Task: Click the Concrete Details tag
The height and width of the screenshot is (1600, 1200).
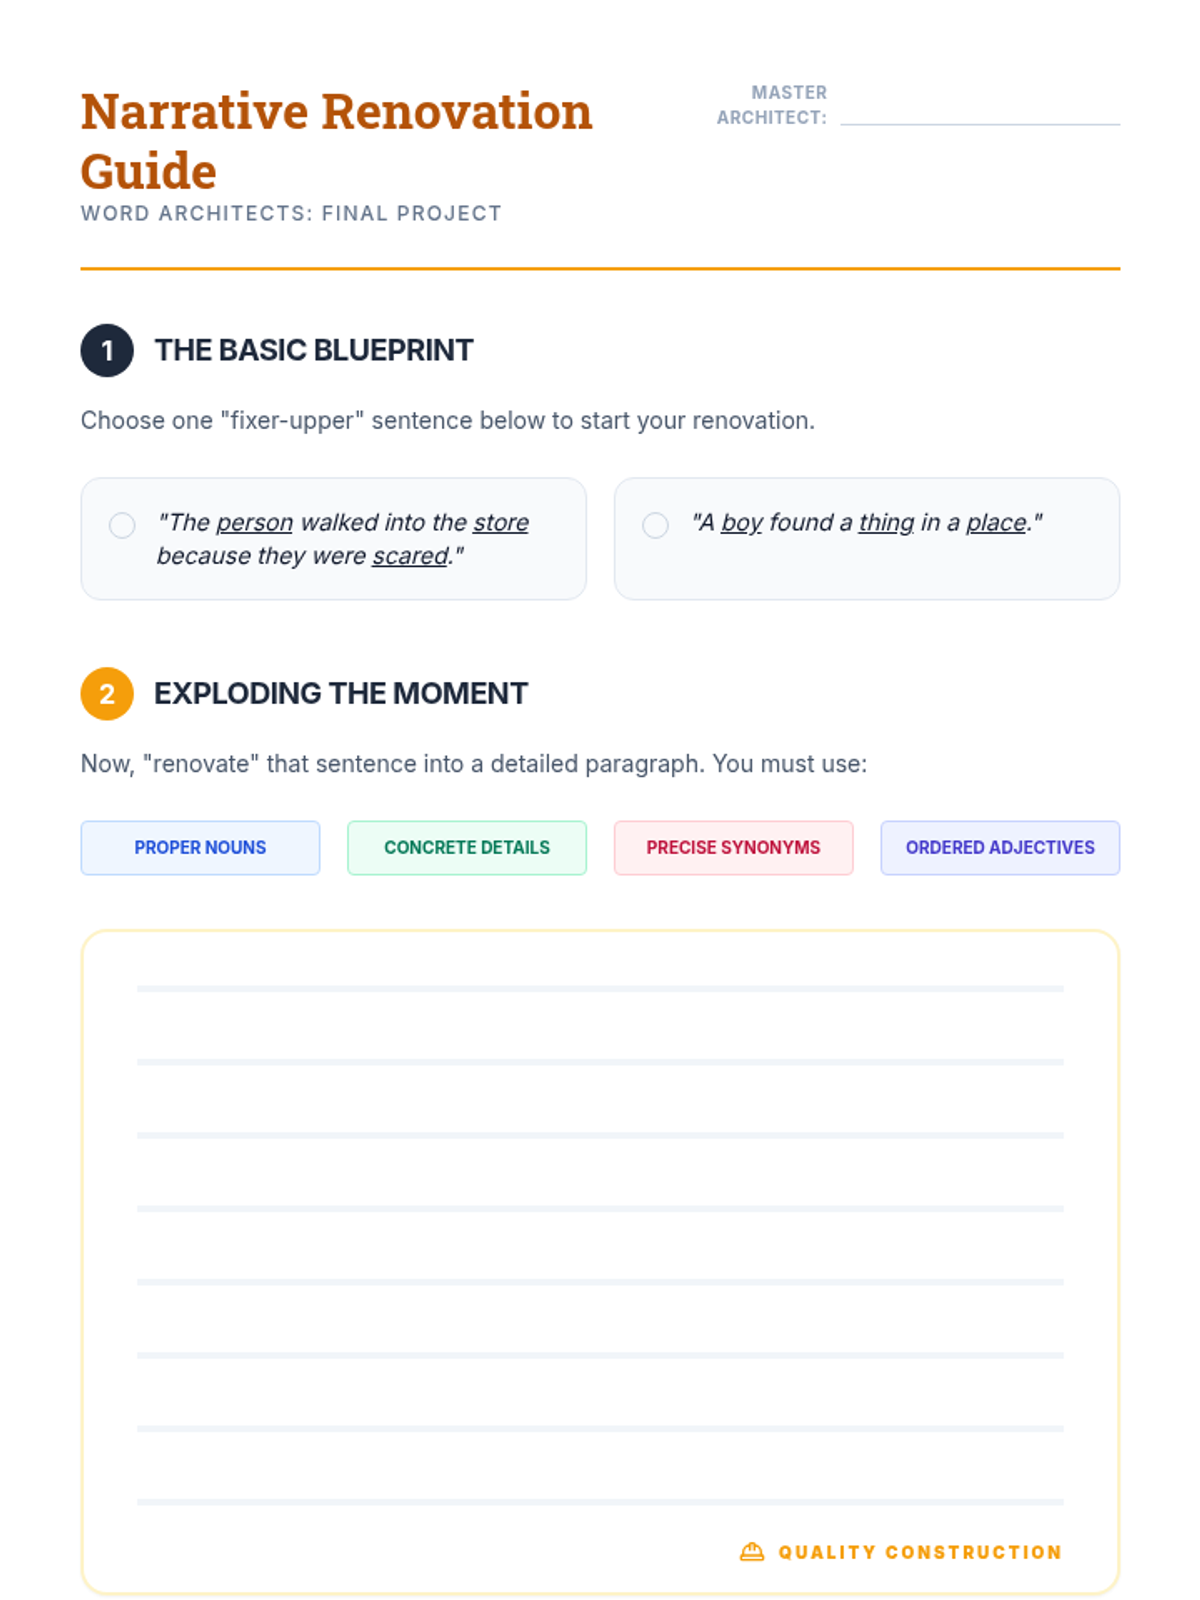Action: click(x=467, y=848)
